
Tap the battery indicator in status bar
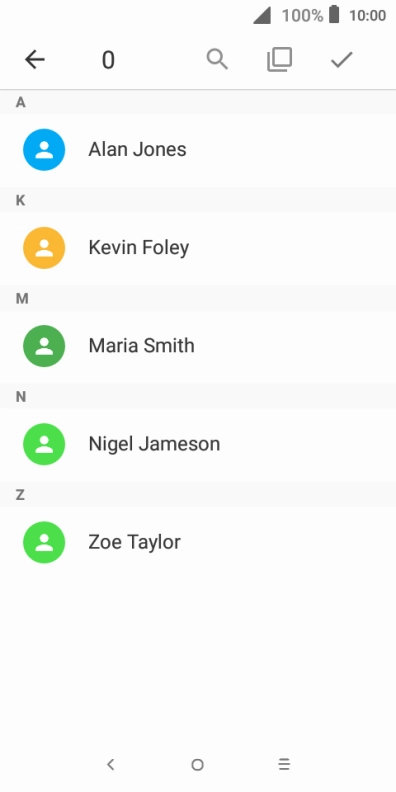point(334,15)
